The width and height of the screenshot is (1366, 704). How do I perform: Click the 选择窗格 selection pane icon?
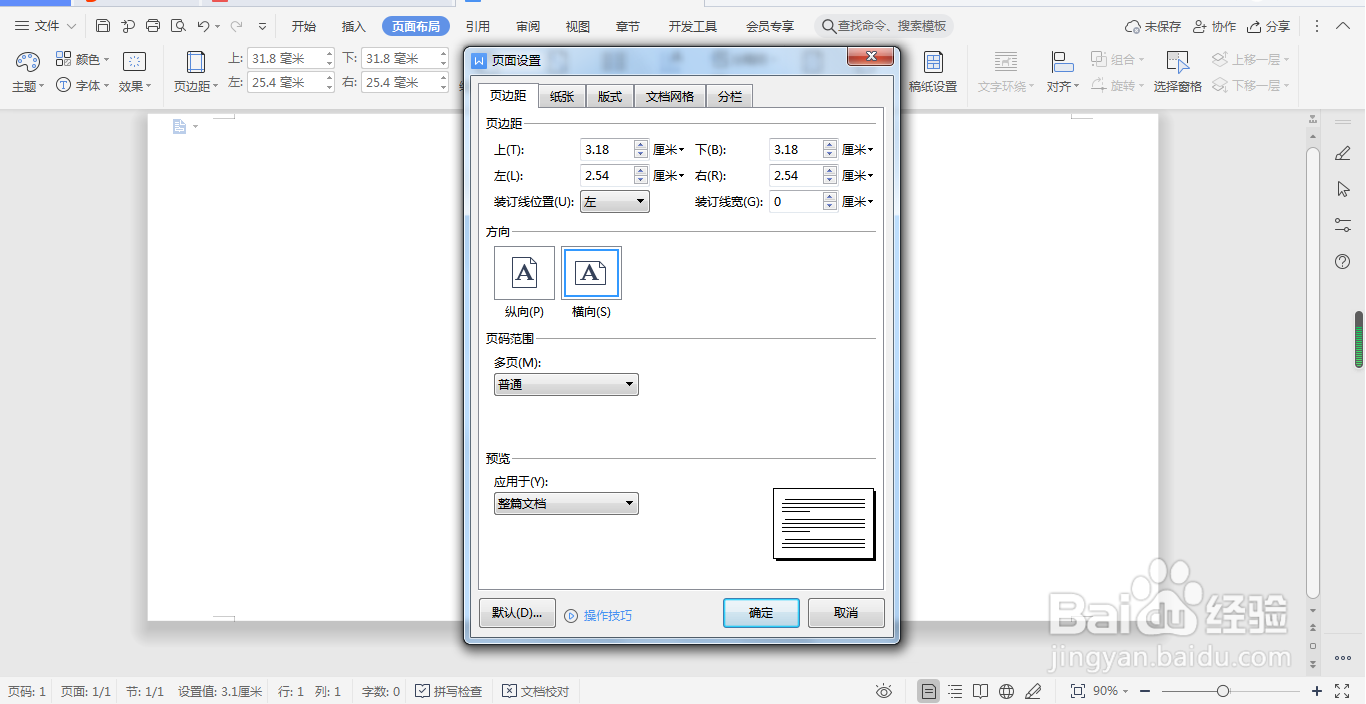tap(1178, 68)
